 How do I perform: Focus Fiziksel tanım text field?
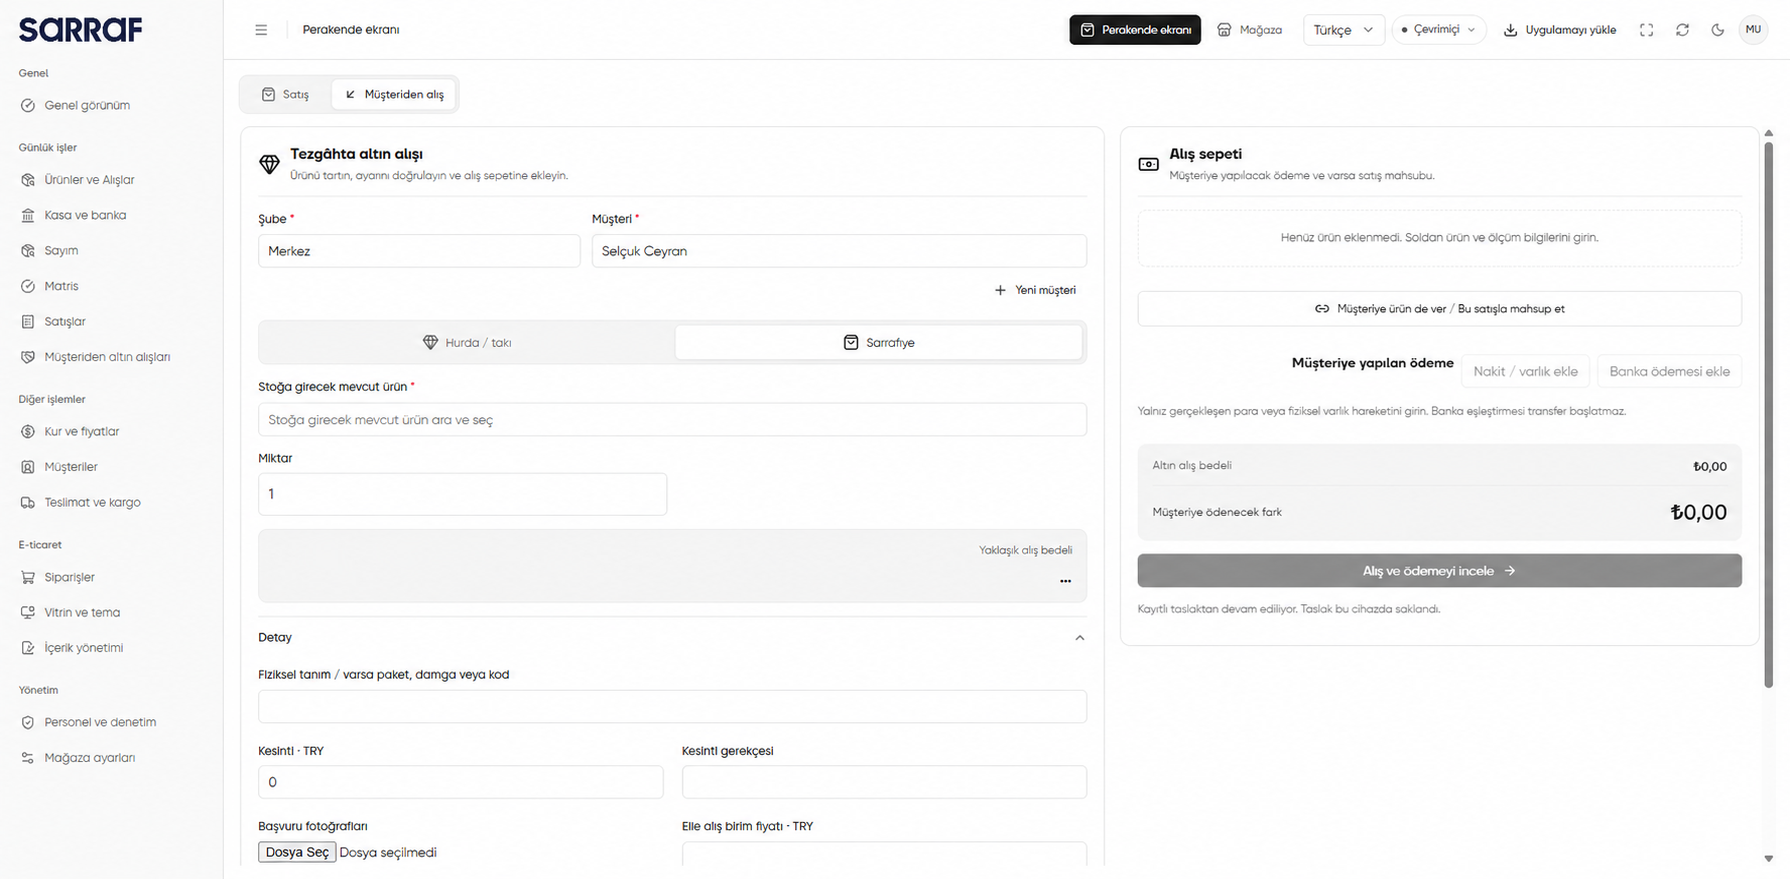[x=672, y=707]
